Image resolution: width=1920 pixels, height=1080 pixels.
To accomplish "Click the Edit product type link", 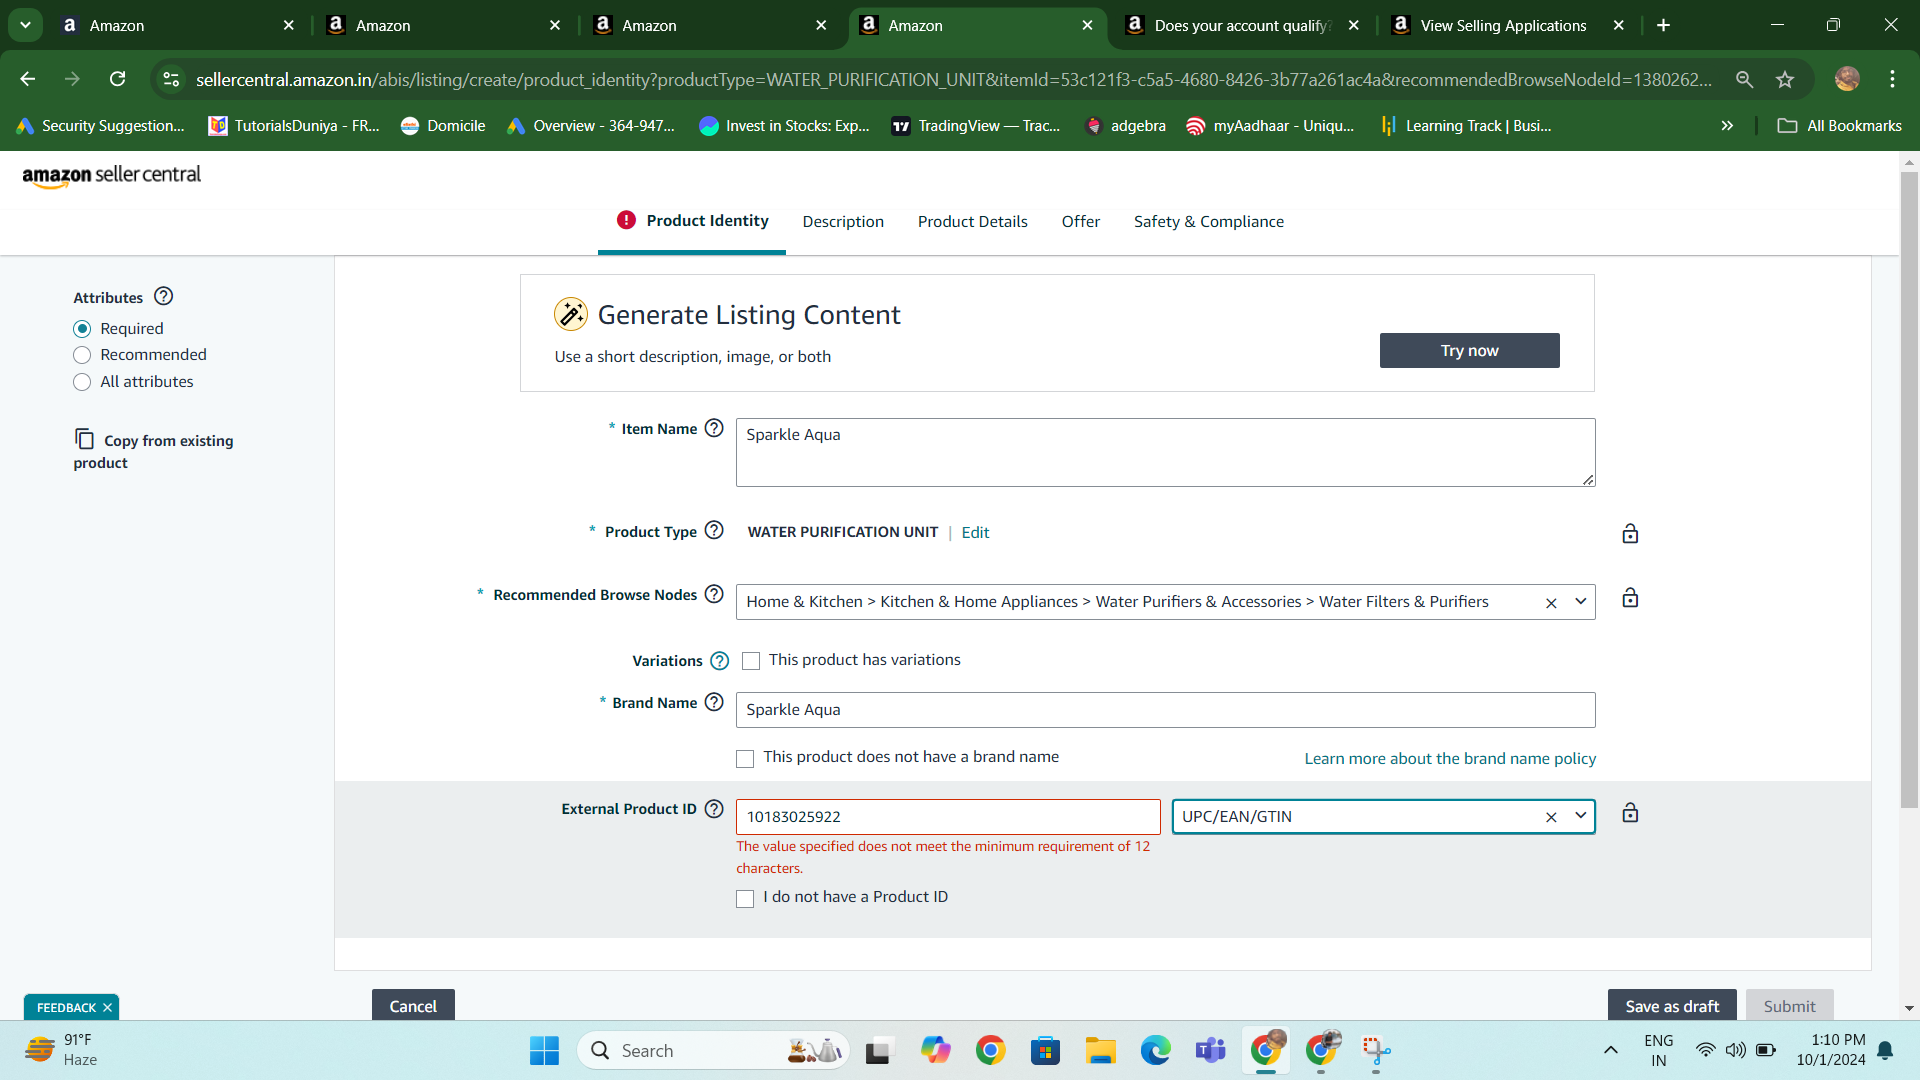I will tap(975, 533).
